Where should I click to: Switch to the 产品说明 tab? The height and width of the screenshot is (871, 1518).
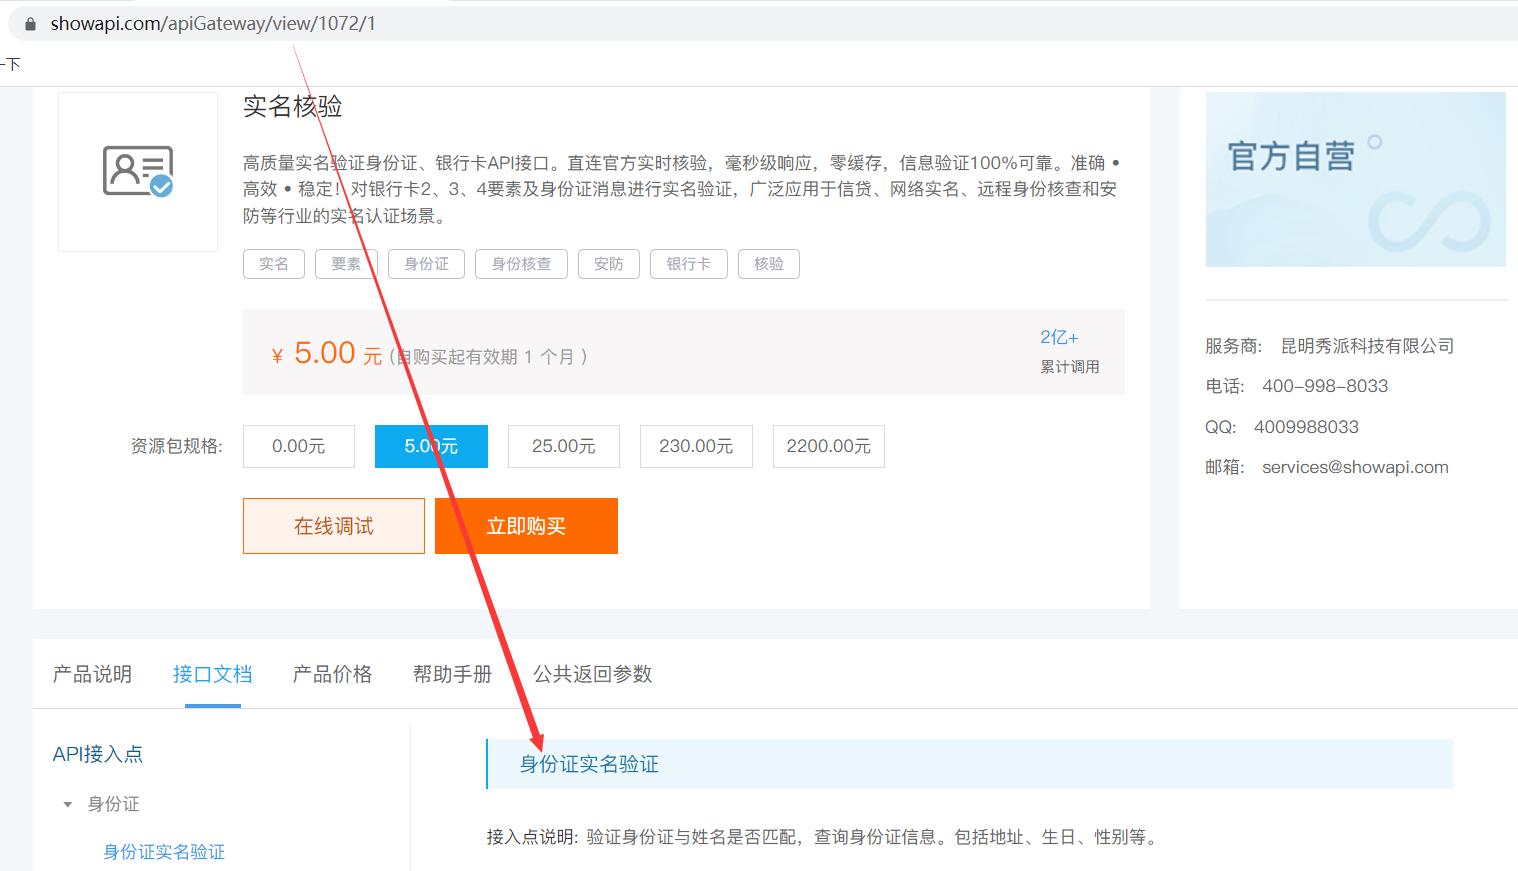pyautogui.click(x=92, y=674)
